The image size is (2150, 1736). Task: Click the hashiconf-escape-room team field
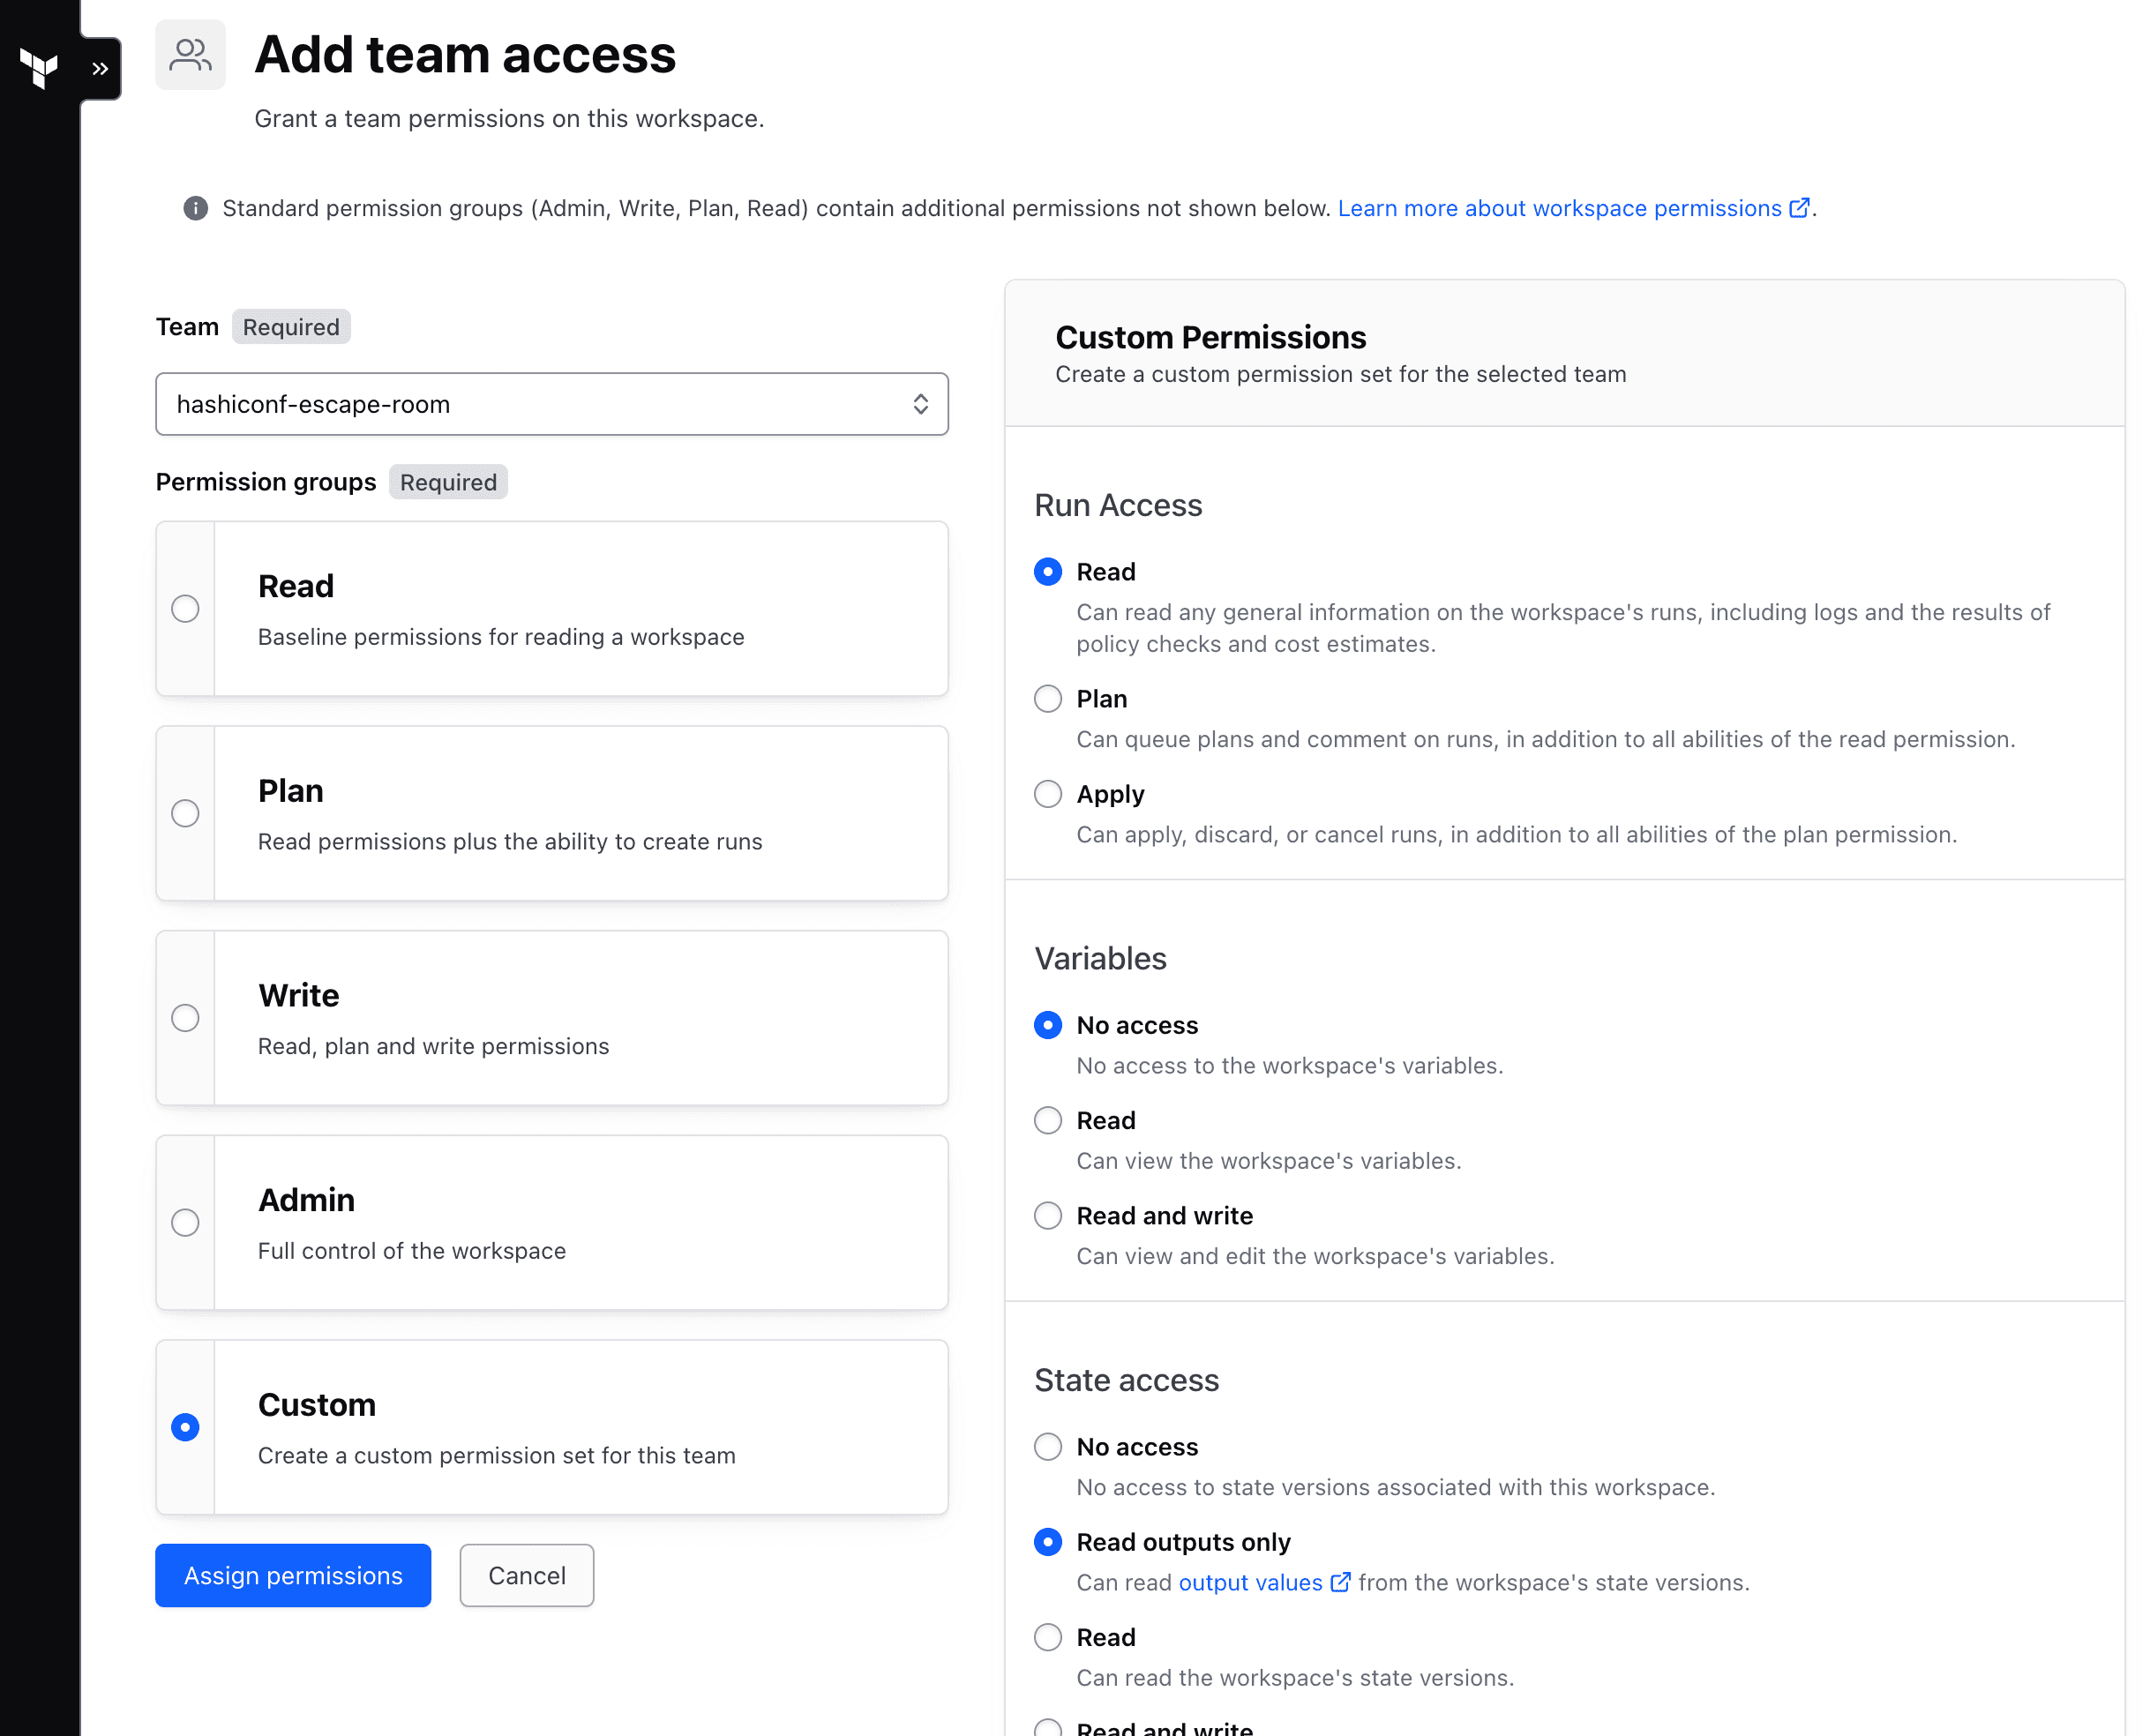(552, 404)
